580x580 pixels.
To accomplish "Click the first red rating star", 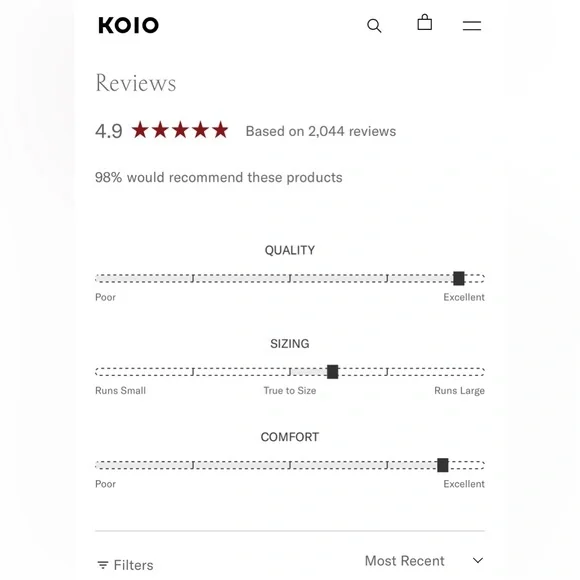I will tap(141, 130).
